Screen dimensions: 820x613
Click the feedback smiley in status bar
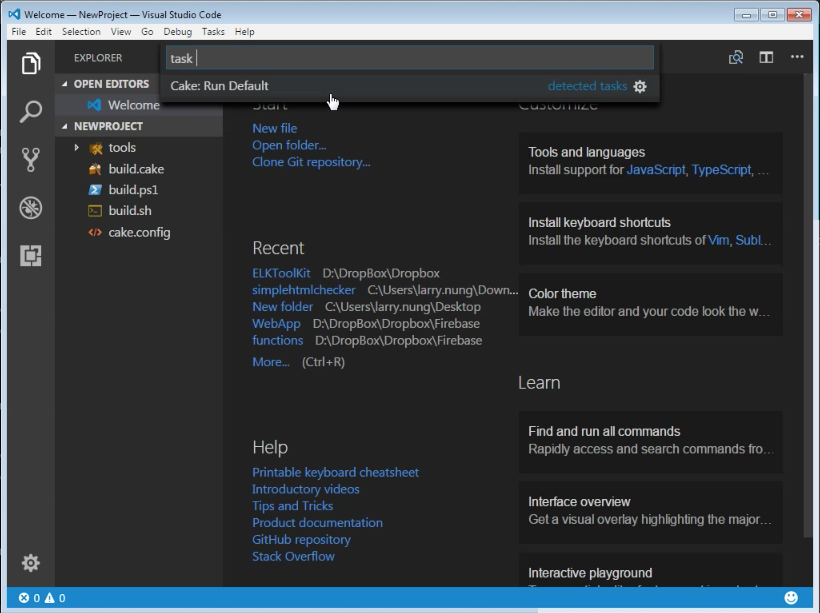791,597
